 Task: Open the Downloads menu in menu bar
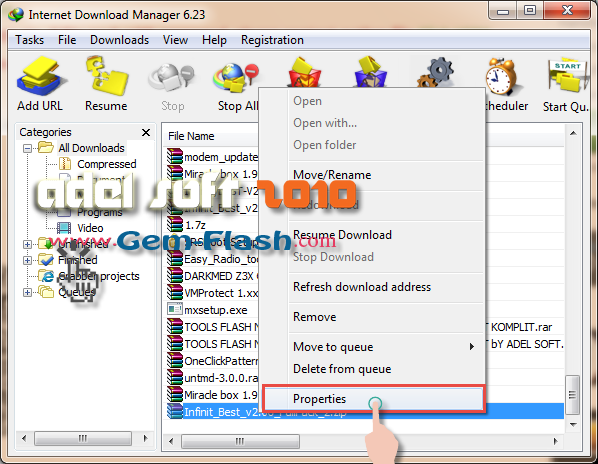[119, 40]
